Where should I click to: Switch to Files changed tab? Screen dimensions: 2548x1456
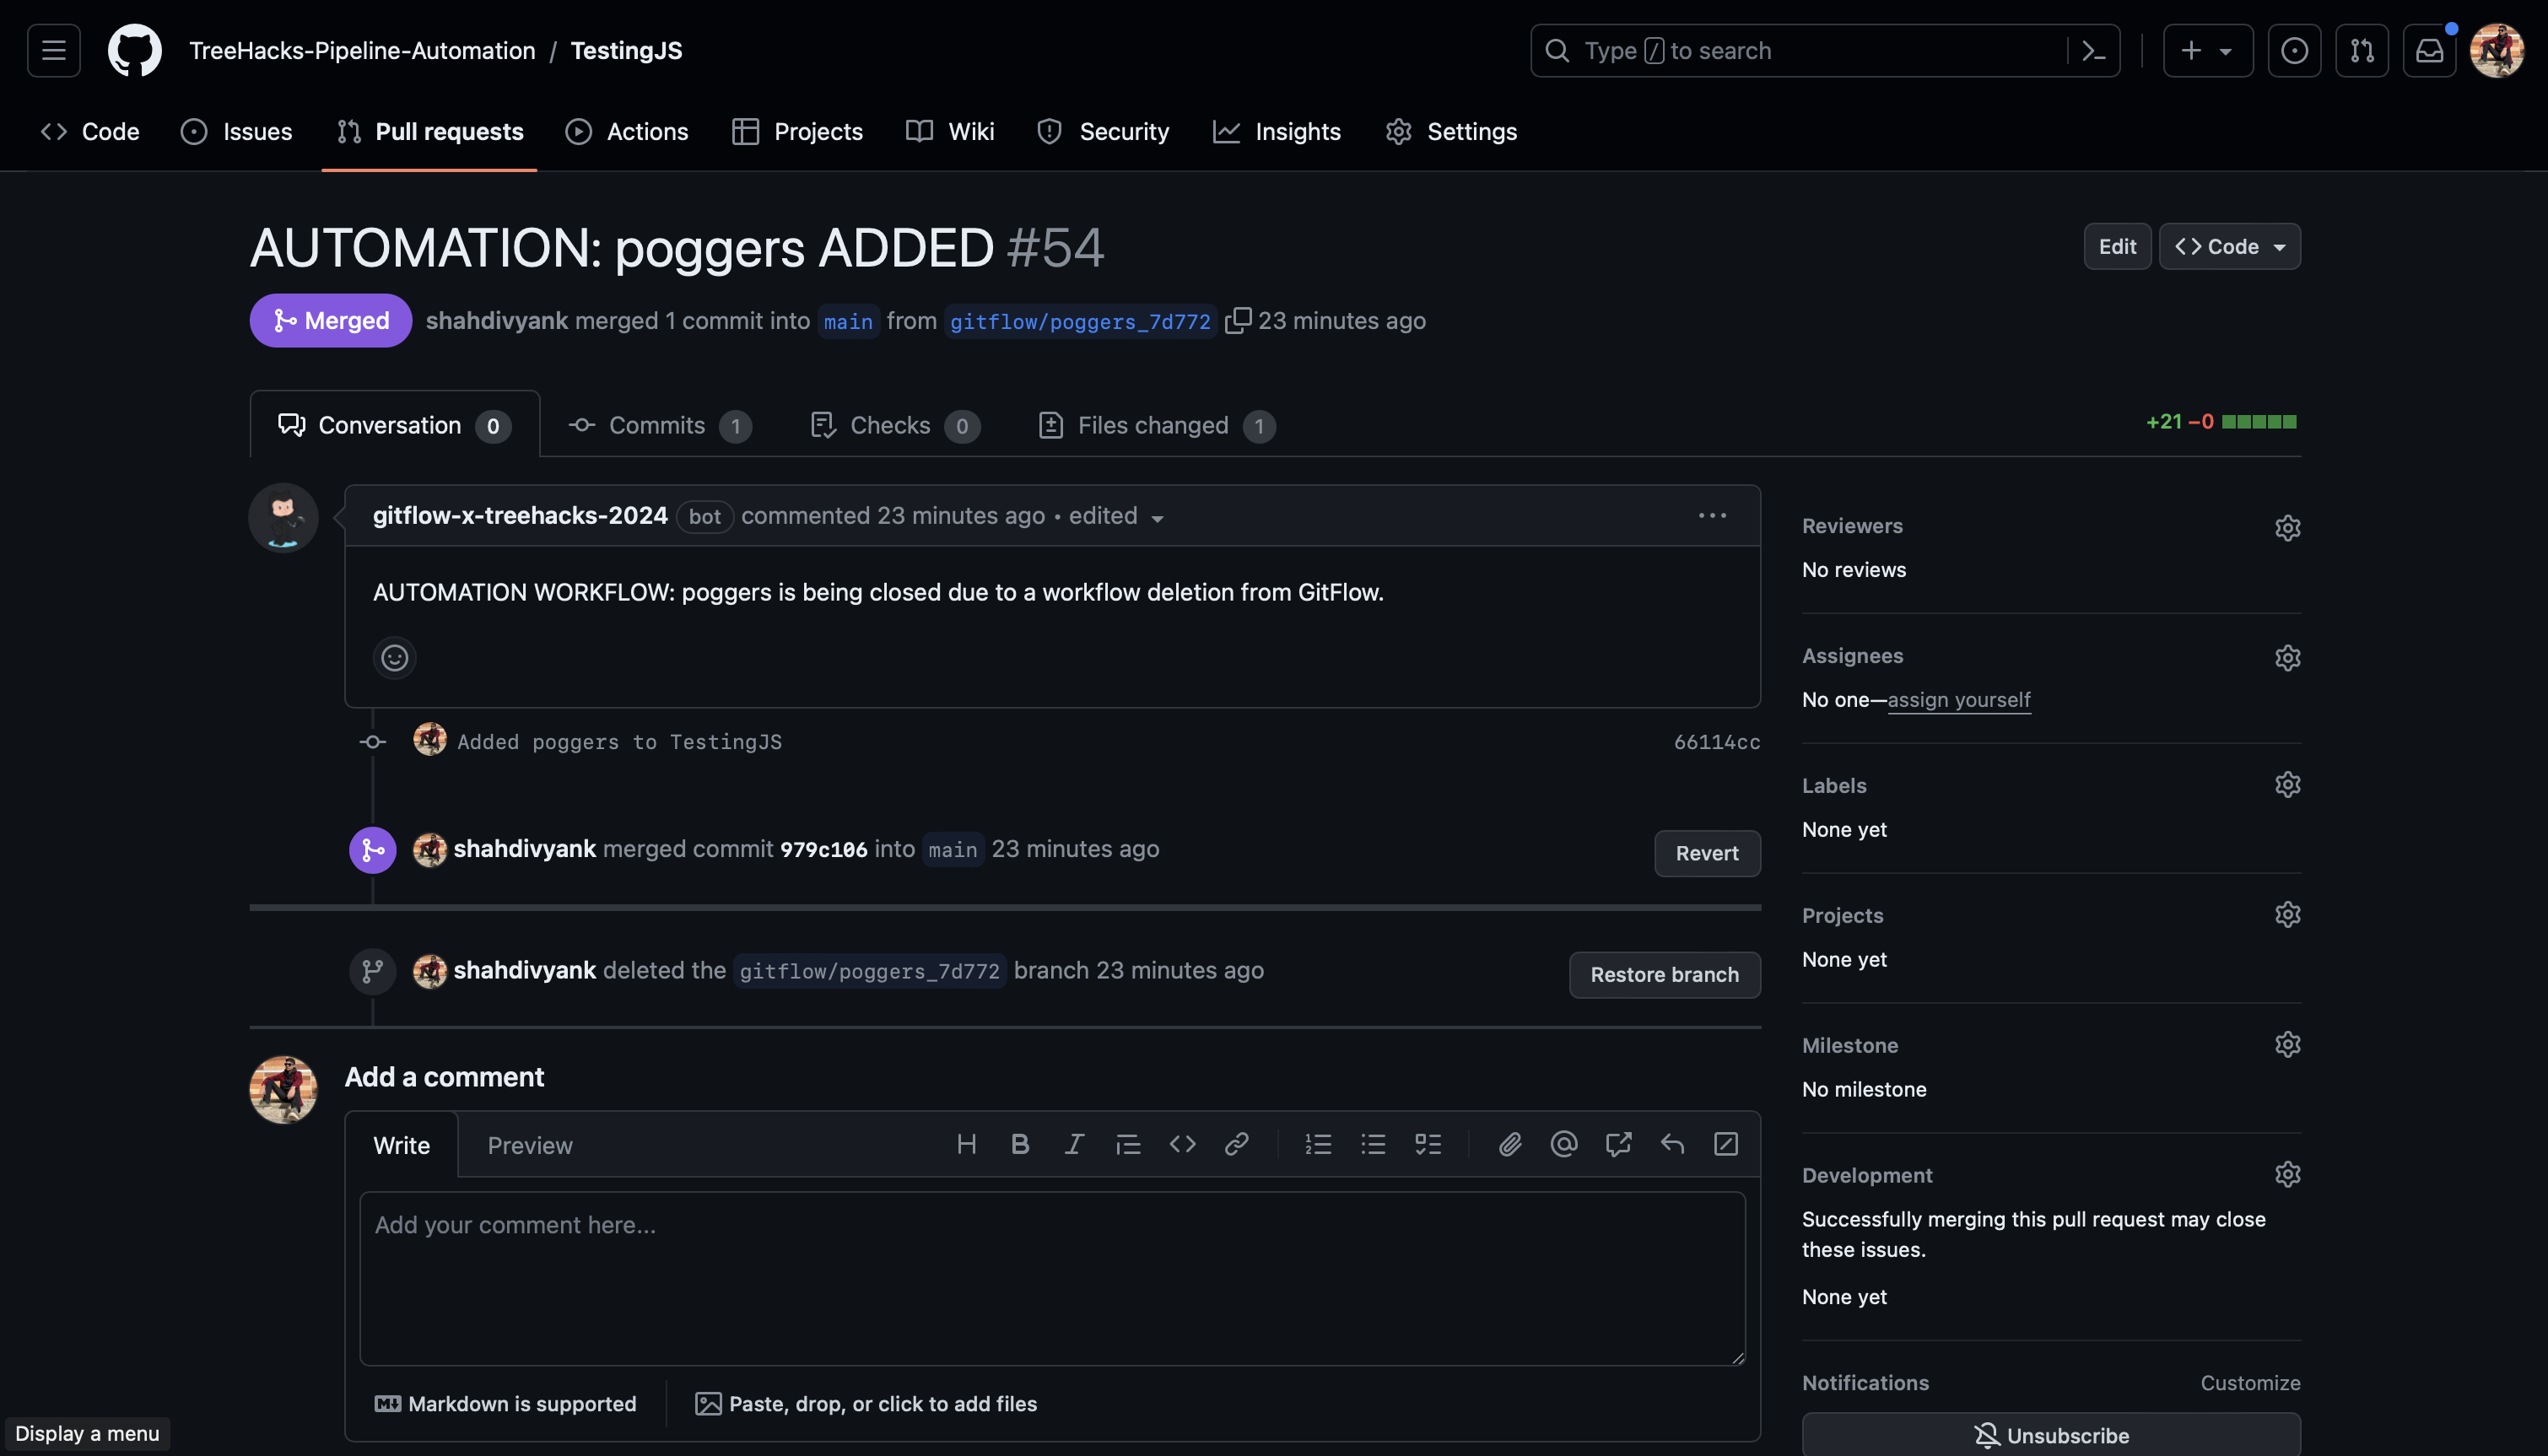pyautogui.click(x=1155, y=425)
